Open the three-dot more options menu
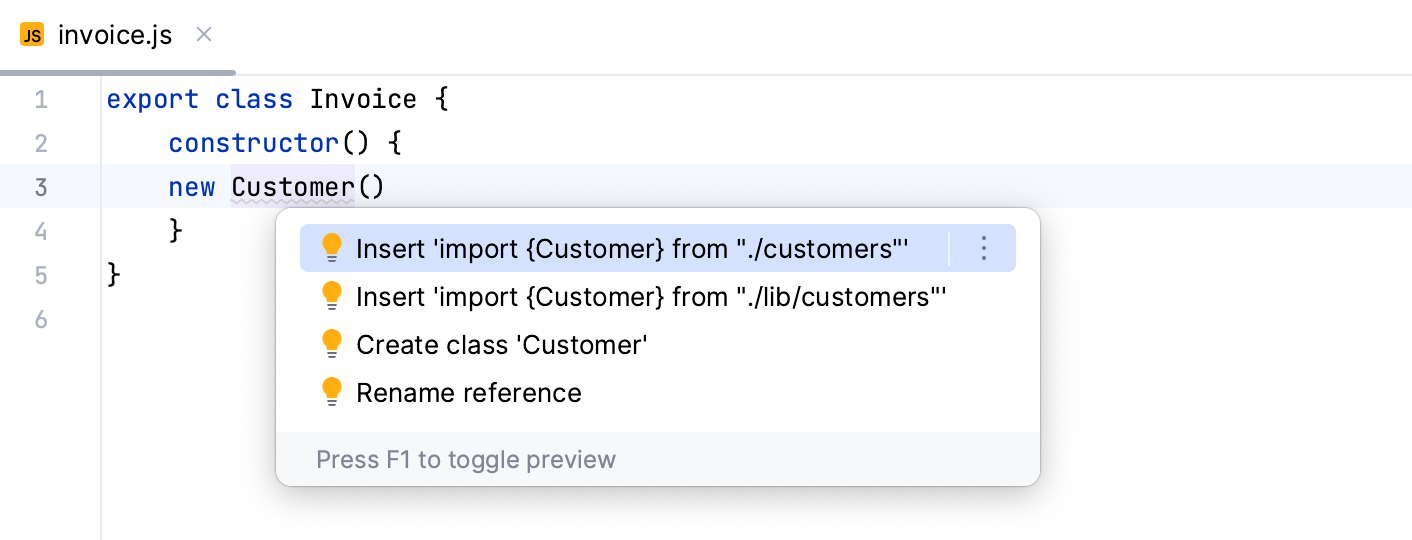Viewport: 1412px width, 540px height. pyautogui.click(x=983, y=249)
